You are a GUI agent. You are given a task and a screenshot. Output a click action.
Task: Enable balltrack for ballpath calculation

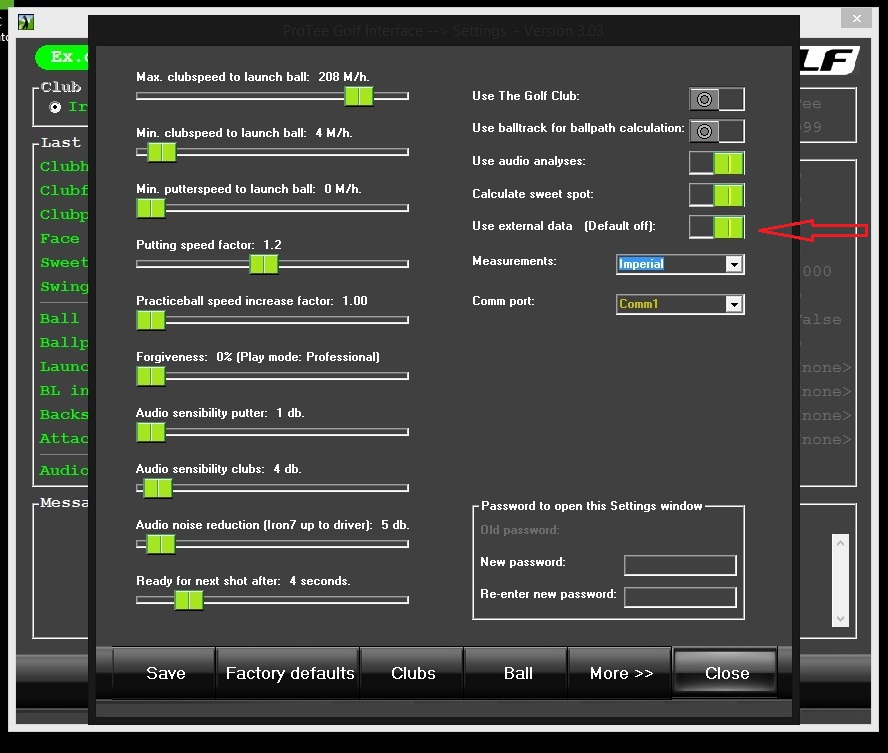[x=716, y=131]
